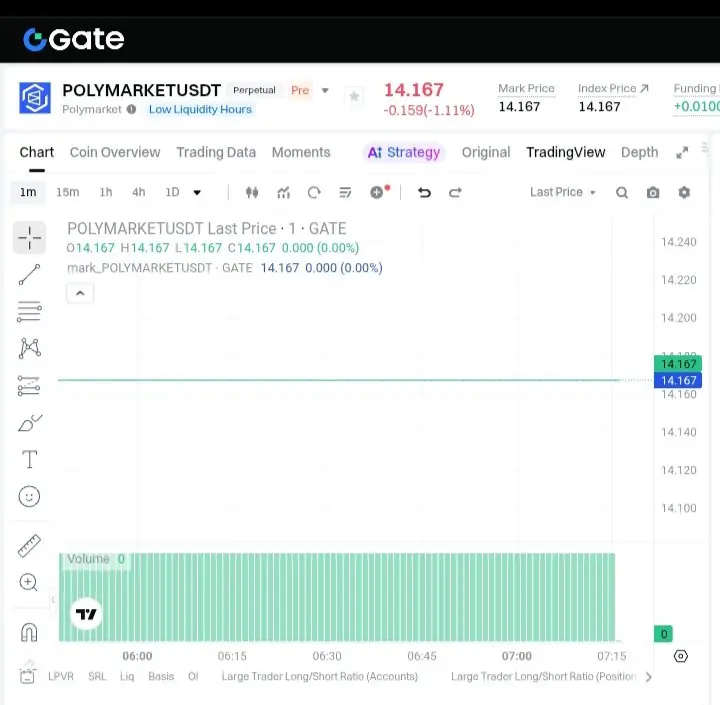Open the Trading Data tab
Viewport: 720px width, 705px height.
coord(216,152)
